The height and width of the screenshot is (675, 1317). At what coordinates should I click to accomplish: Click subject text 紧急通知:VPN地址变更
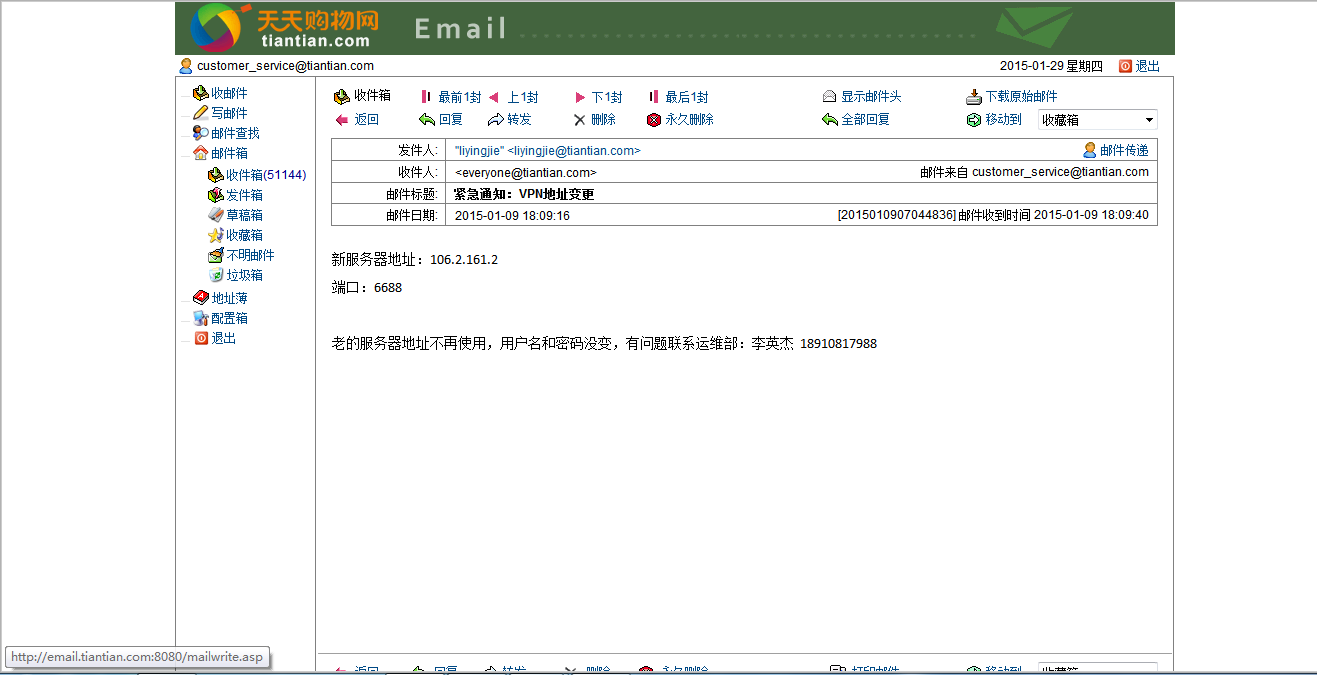[x=524, y=194]
